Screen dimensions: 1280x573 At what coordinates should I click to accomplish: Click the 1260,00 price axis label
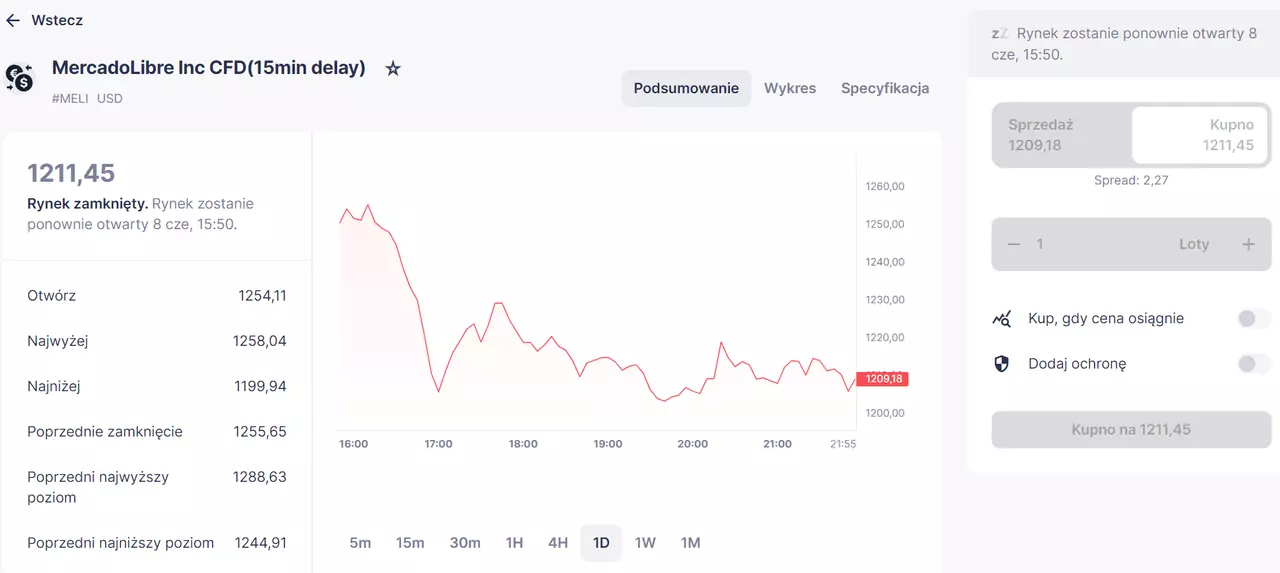click(884, 186)
